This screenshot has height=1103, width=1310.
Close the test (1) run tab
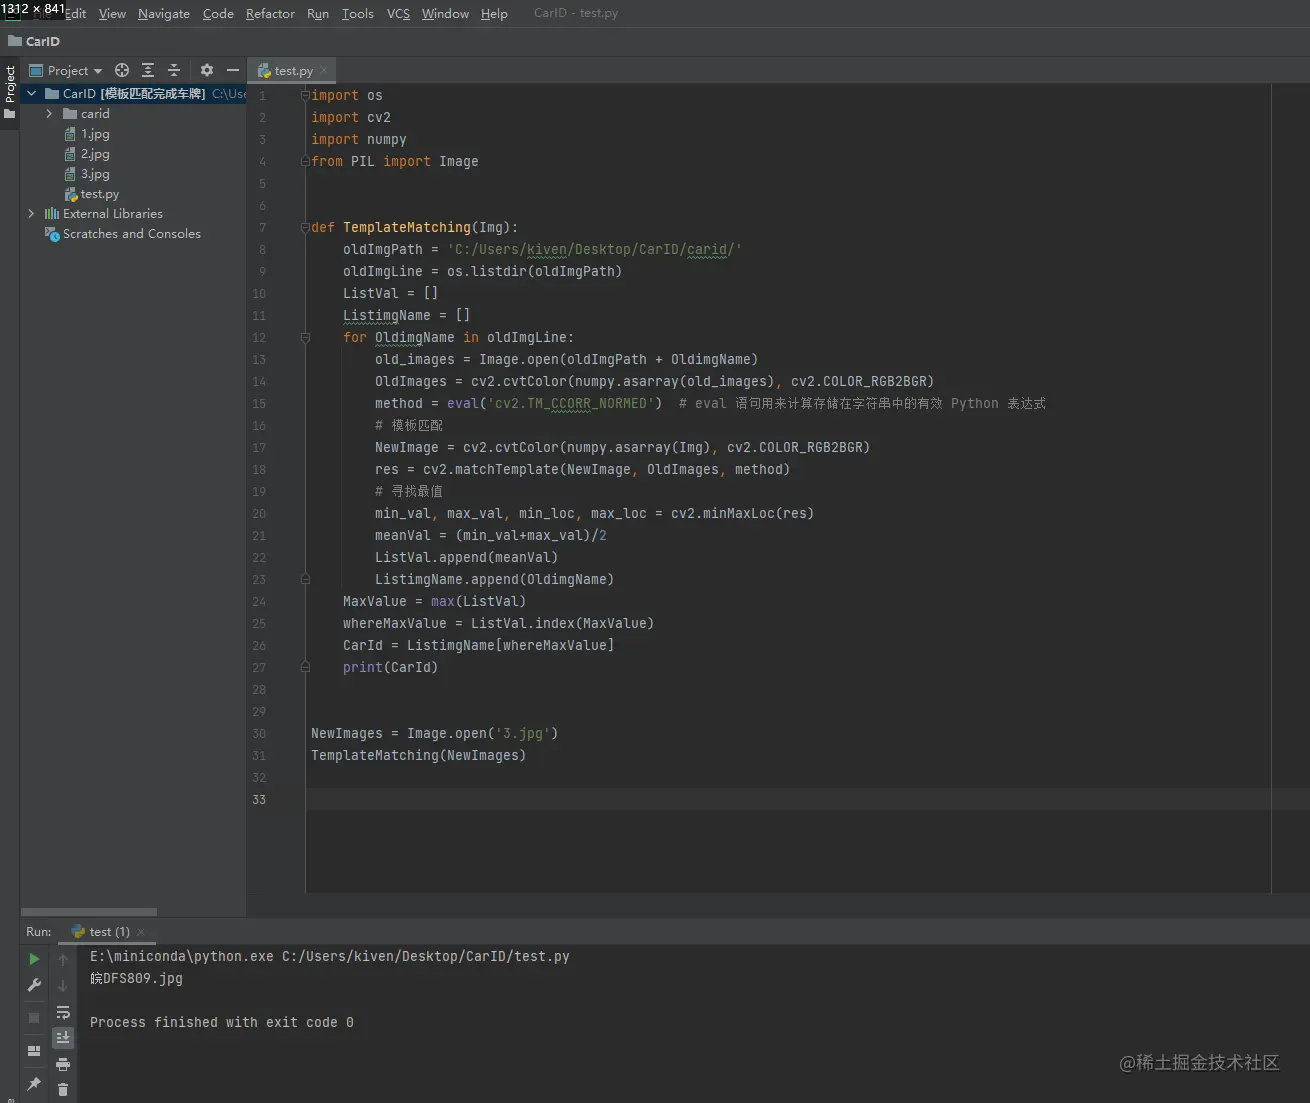[141, 932]
